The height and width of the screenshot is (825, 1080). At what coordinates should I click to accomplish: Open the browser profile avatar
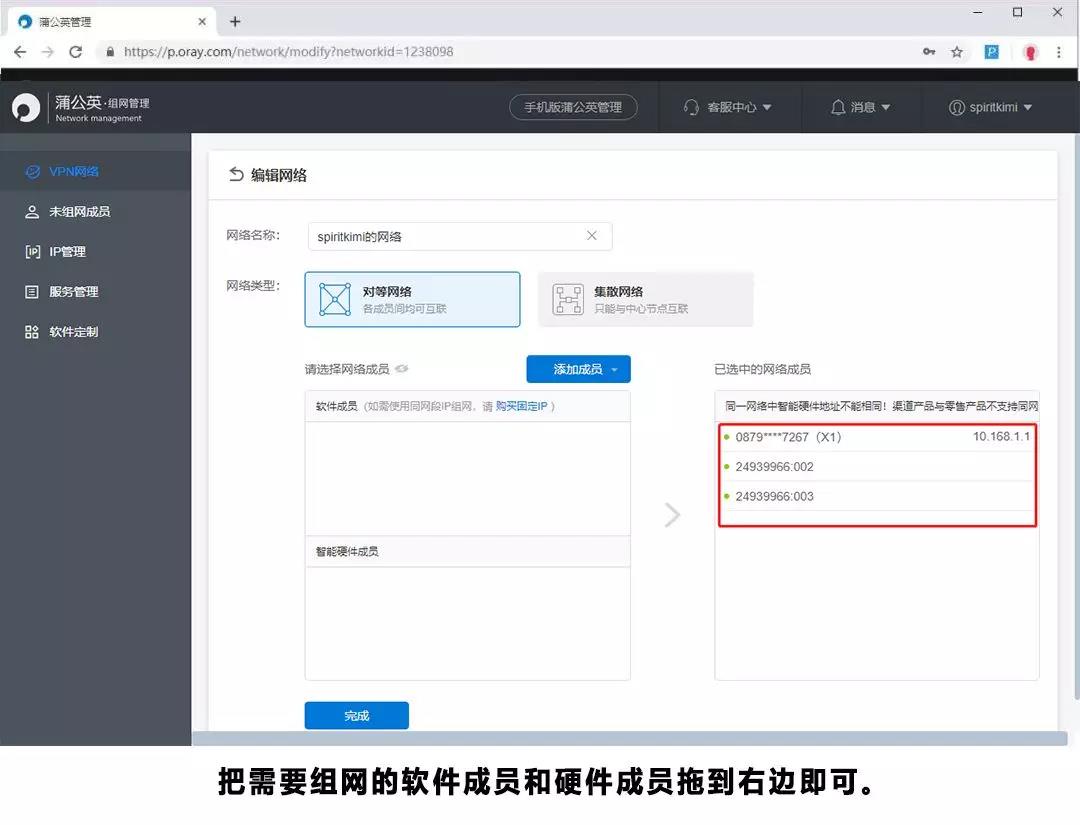pos(1030,52)
